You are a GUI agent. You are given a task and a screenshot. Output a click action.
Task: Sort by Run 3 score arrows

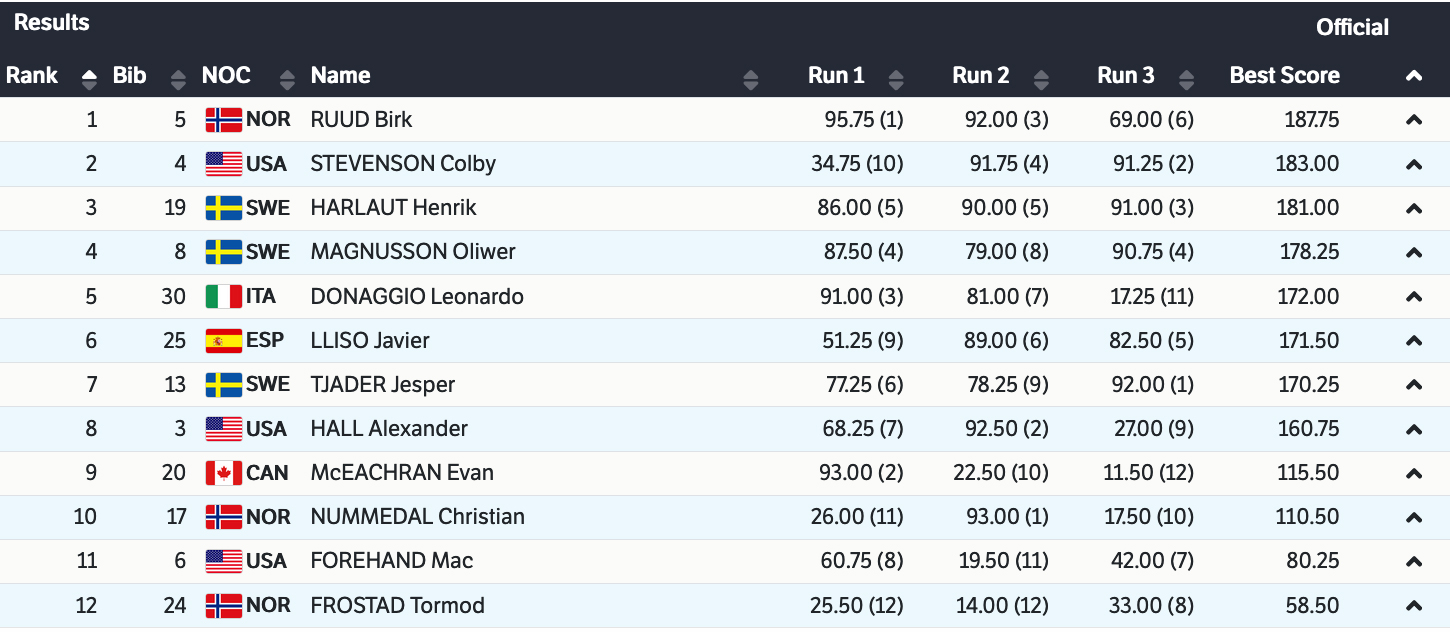pos(1186,78)
